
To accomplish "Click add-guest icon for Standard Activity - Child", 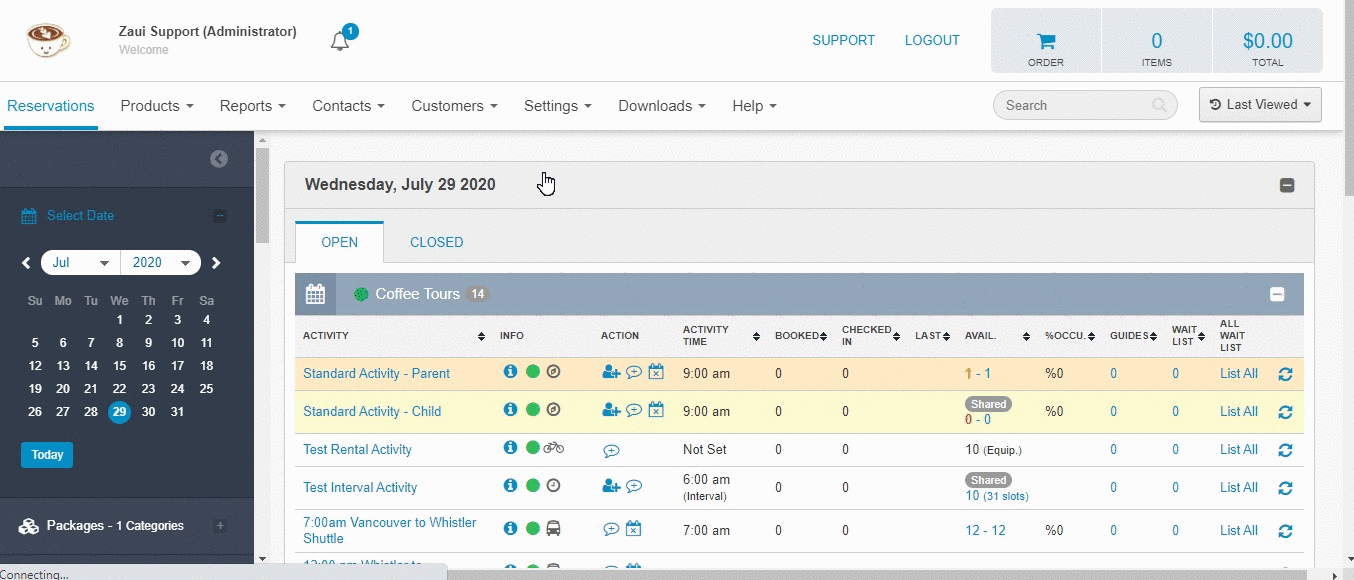I will (611, 410).
